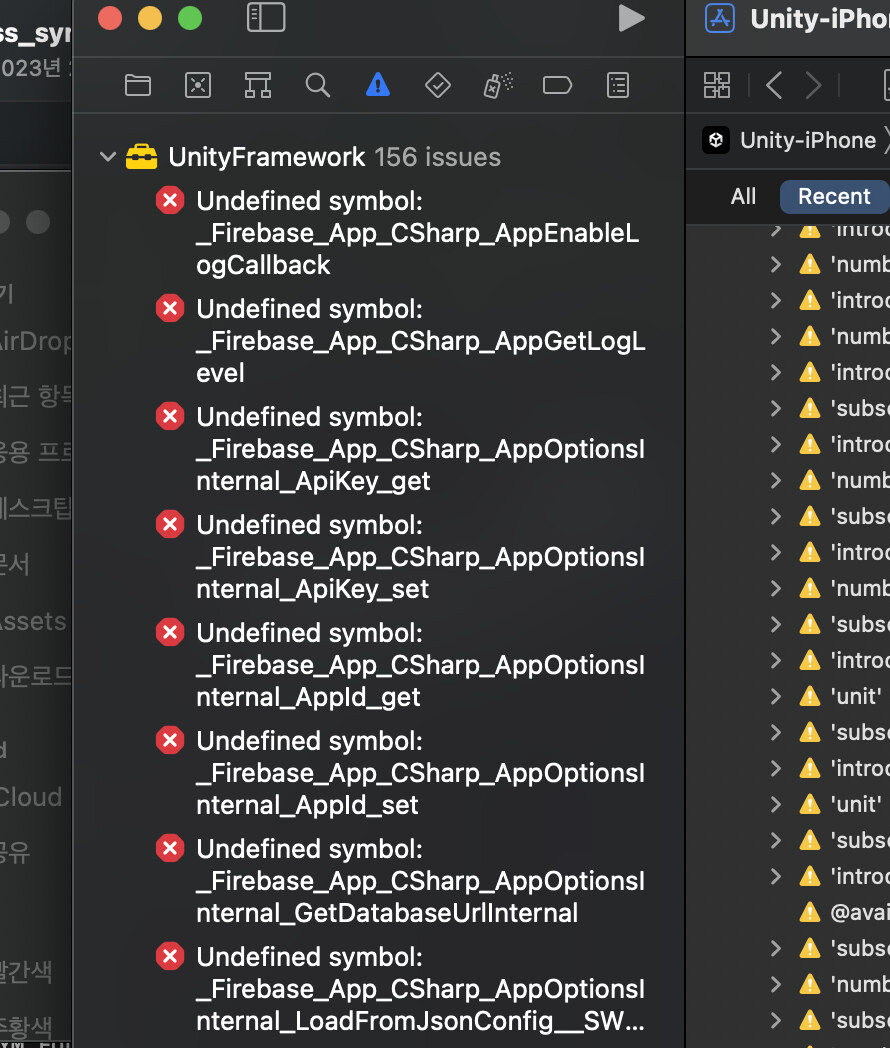Select LoadFromJsonConfig undefined symbol error
890x1048 pixels.
tap(421, 989)
